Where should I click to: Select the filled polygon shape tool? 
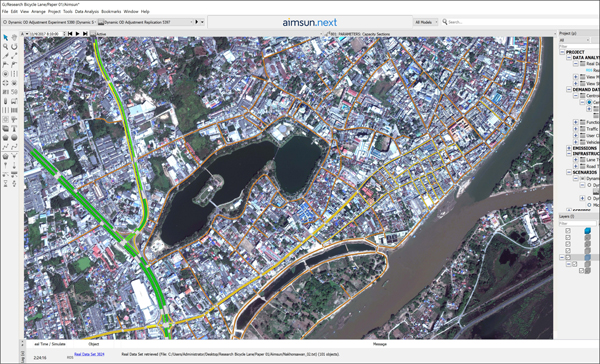click(x=5, y=137)
